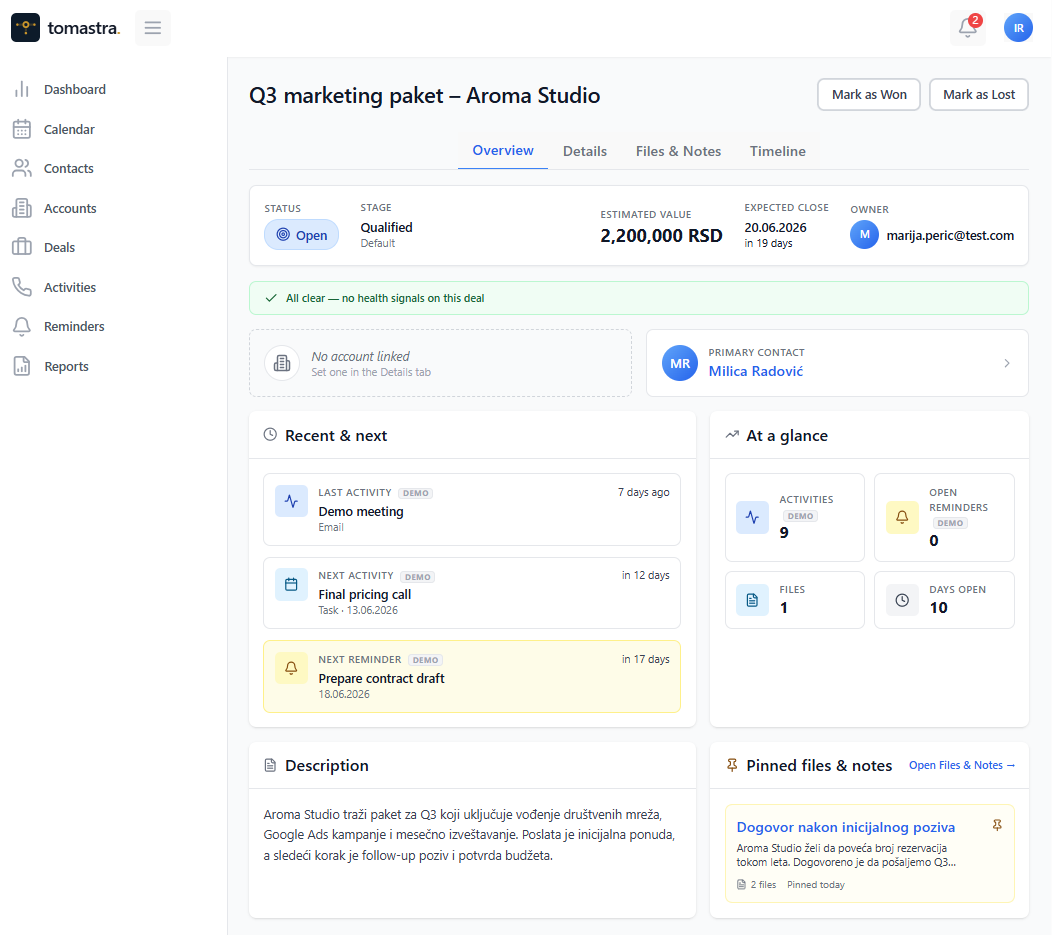Open Milica Radović contact link
The height and width of the screenshot is (935, 1052).
(755, 371)
